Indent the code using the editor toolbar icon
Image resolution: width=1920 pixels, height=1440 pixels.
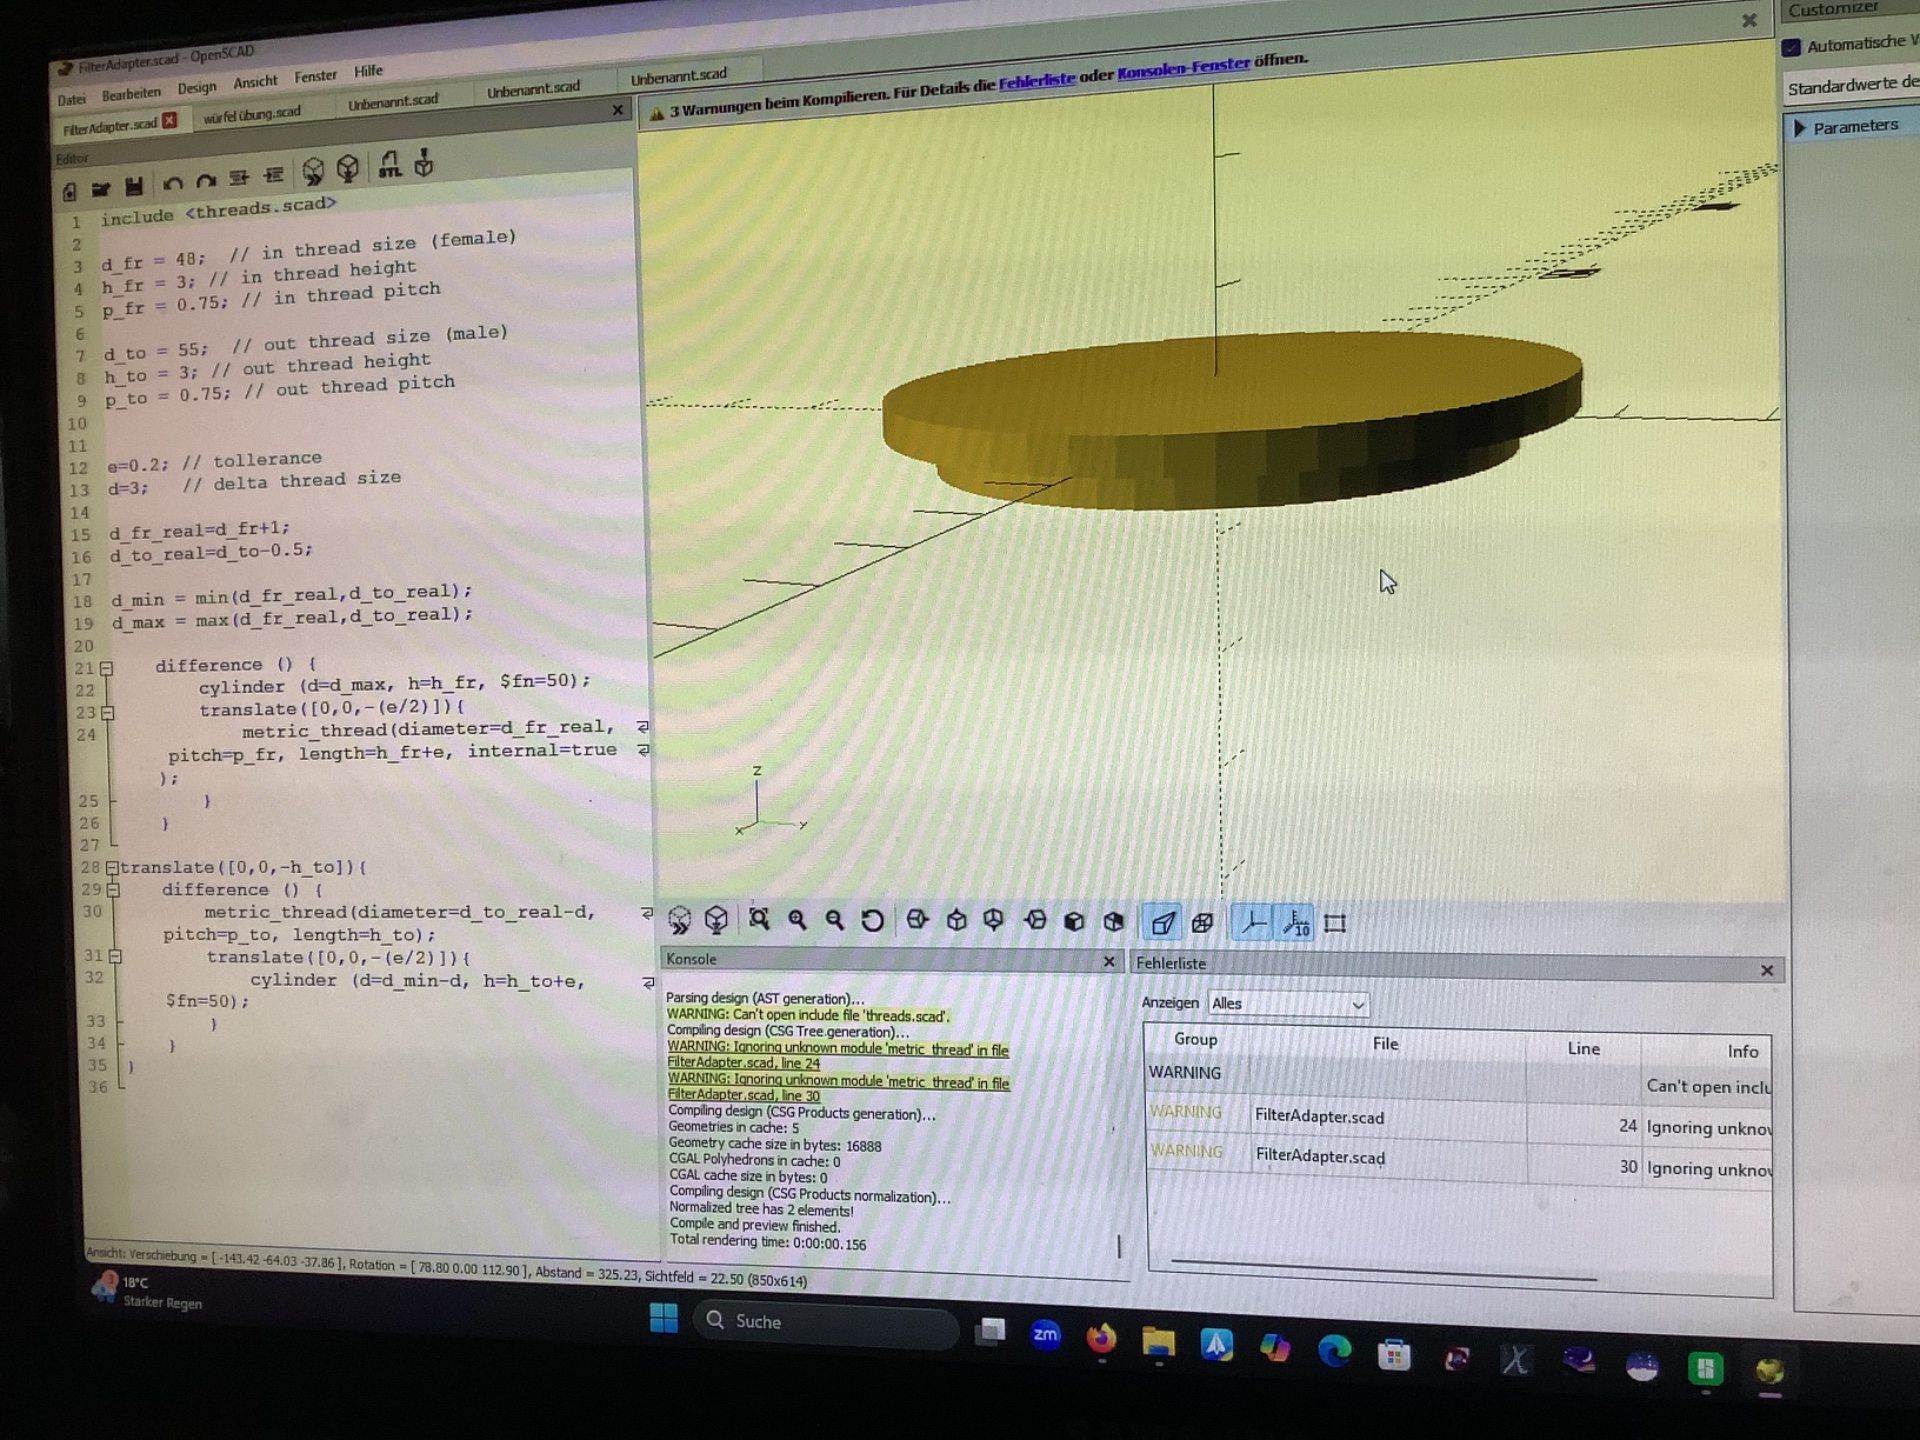[x=274, y=176]
